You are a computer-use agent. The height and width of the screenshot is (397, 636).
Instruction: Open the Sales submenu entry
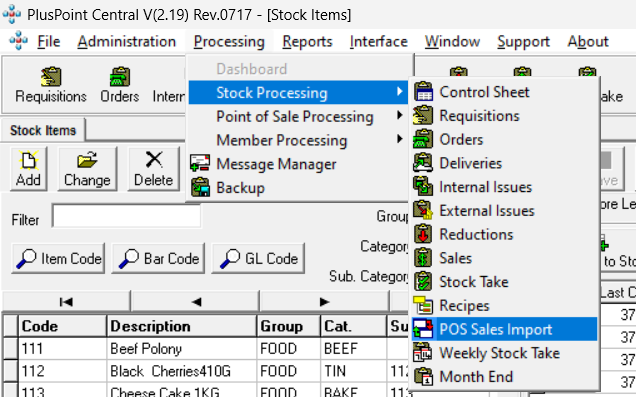(x=504, y=258)
